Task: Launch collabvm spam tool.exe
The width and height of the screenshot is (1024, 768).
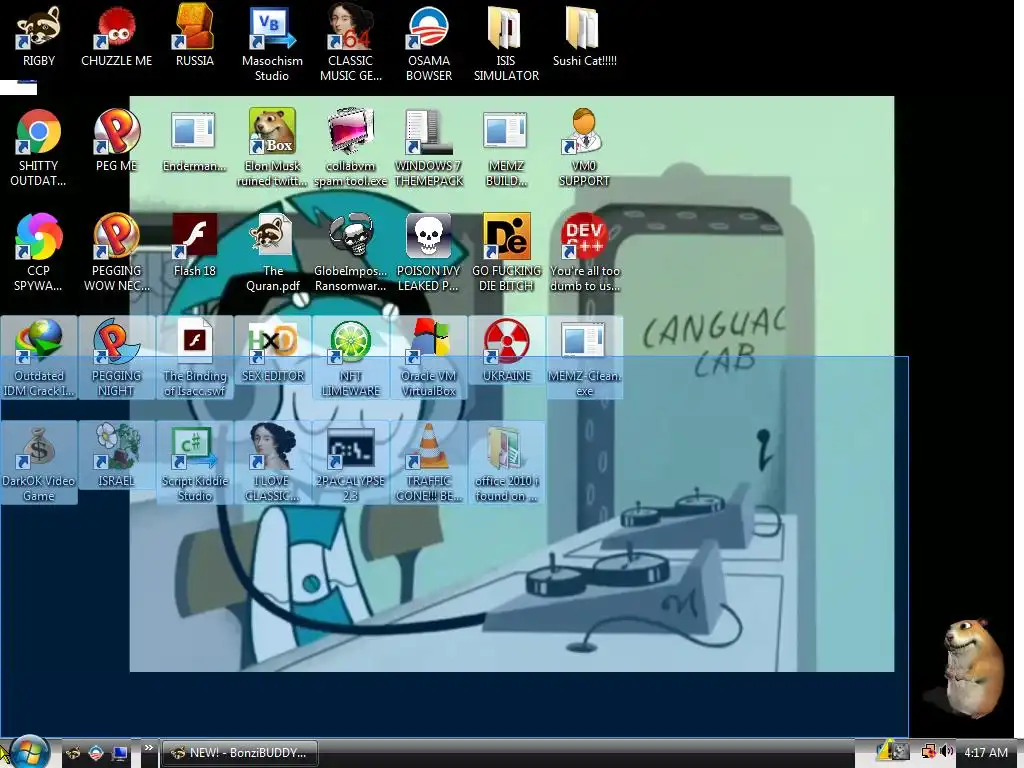Action: (351, 149)
